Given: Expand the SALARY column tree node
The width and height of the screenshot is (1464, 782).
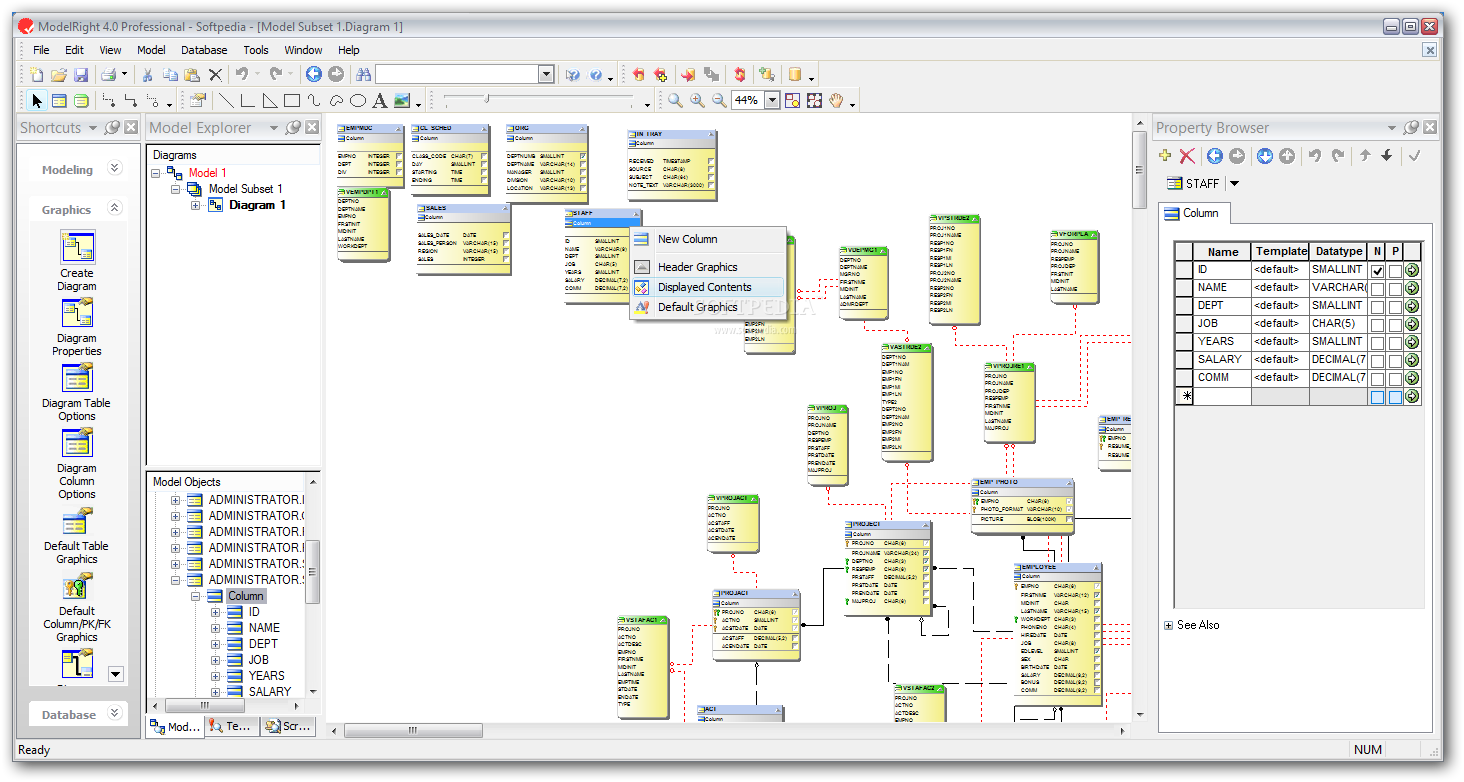Looking at the screenshot, I should click(215, 692).
